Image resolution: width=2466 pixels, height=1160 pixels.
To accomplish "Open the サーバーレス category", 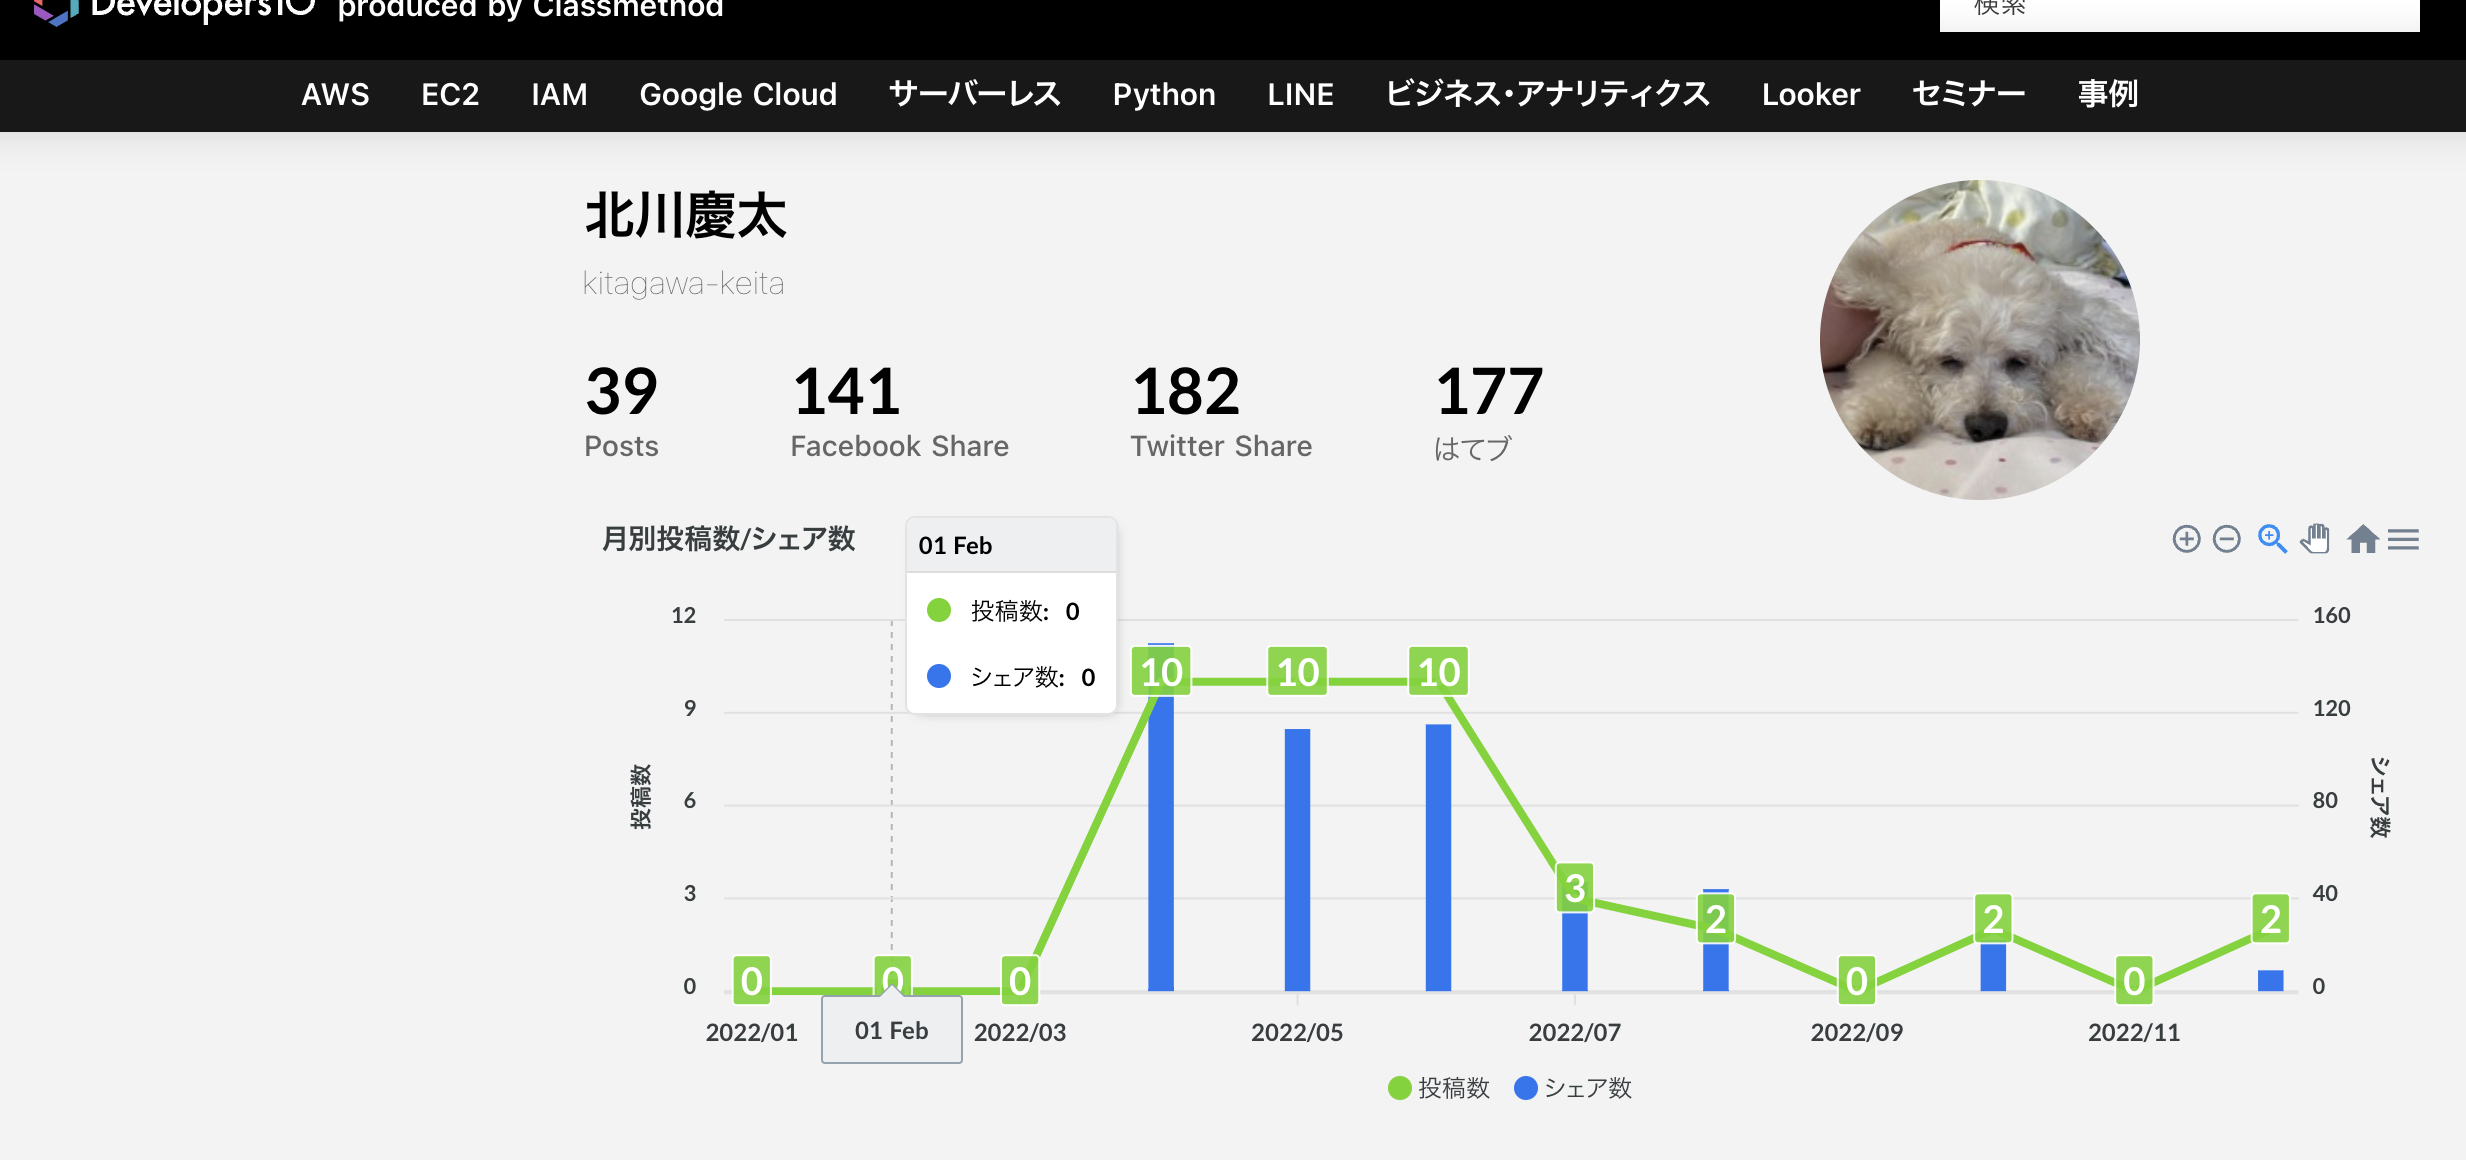I will (x=975, y=94).
